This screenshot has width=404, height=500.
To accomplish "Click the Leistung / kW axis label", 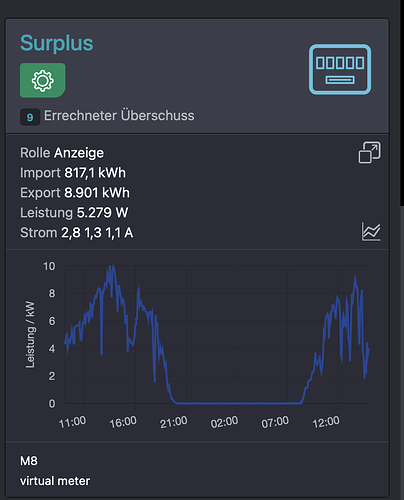I will tap(30, 334).
